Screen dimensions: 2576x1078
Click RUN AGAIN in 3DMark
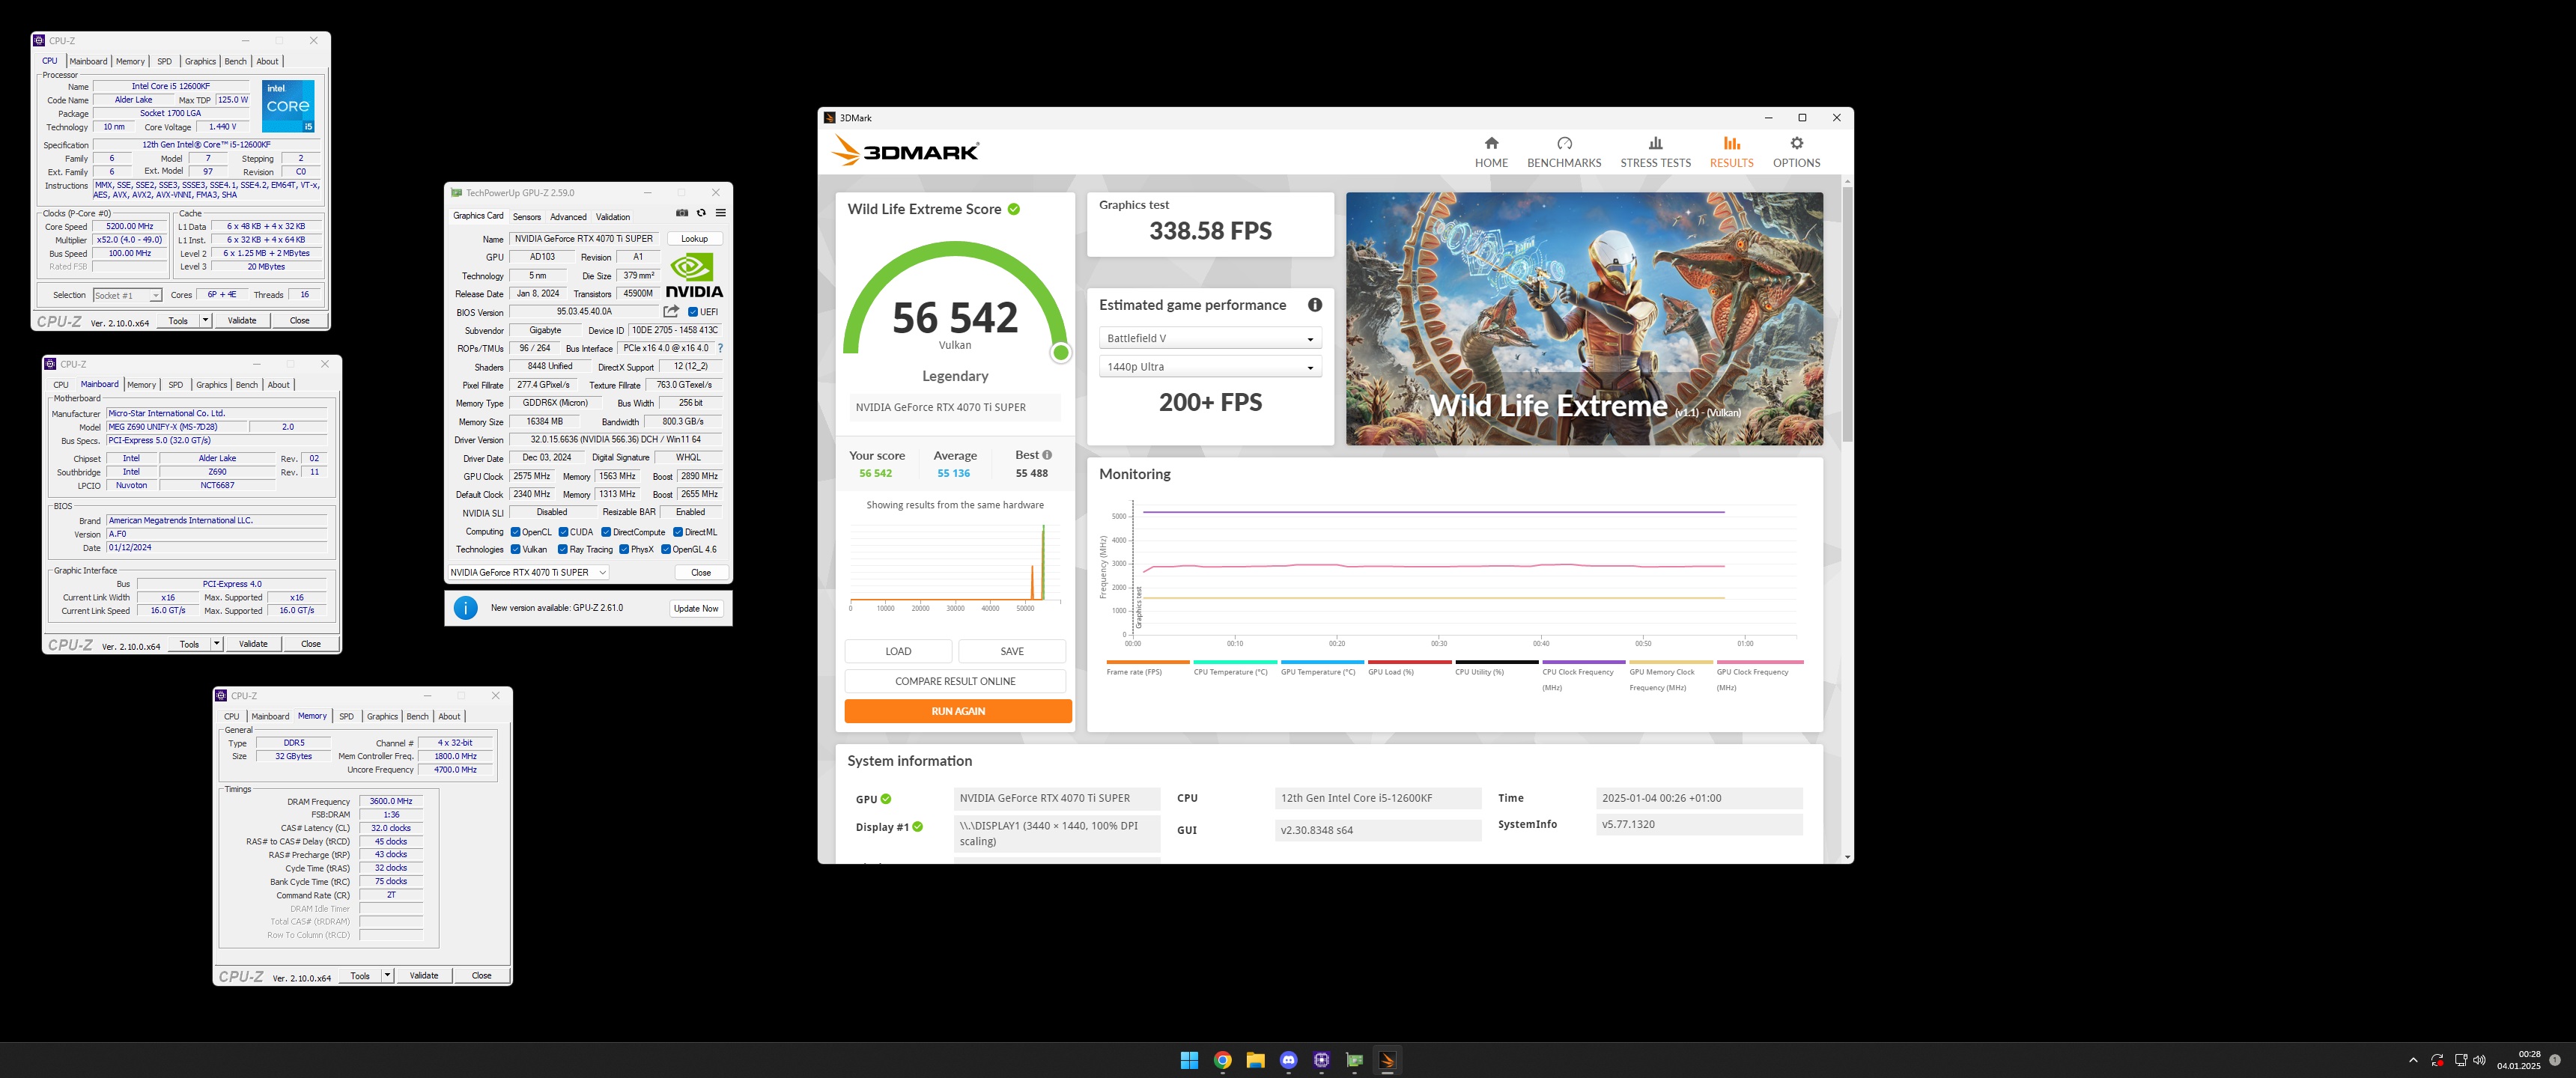958,711
